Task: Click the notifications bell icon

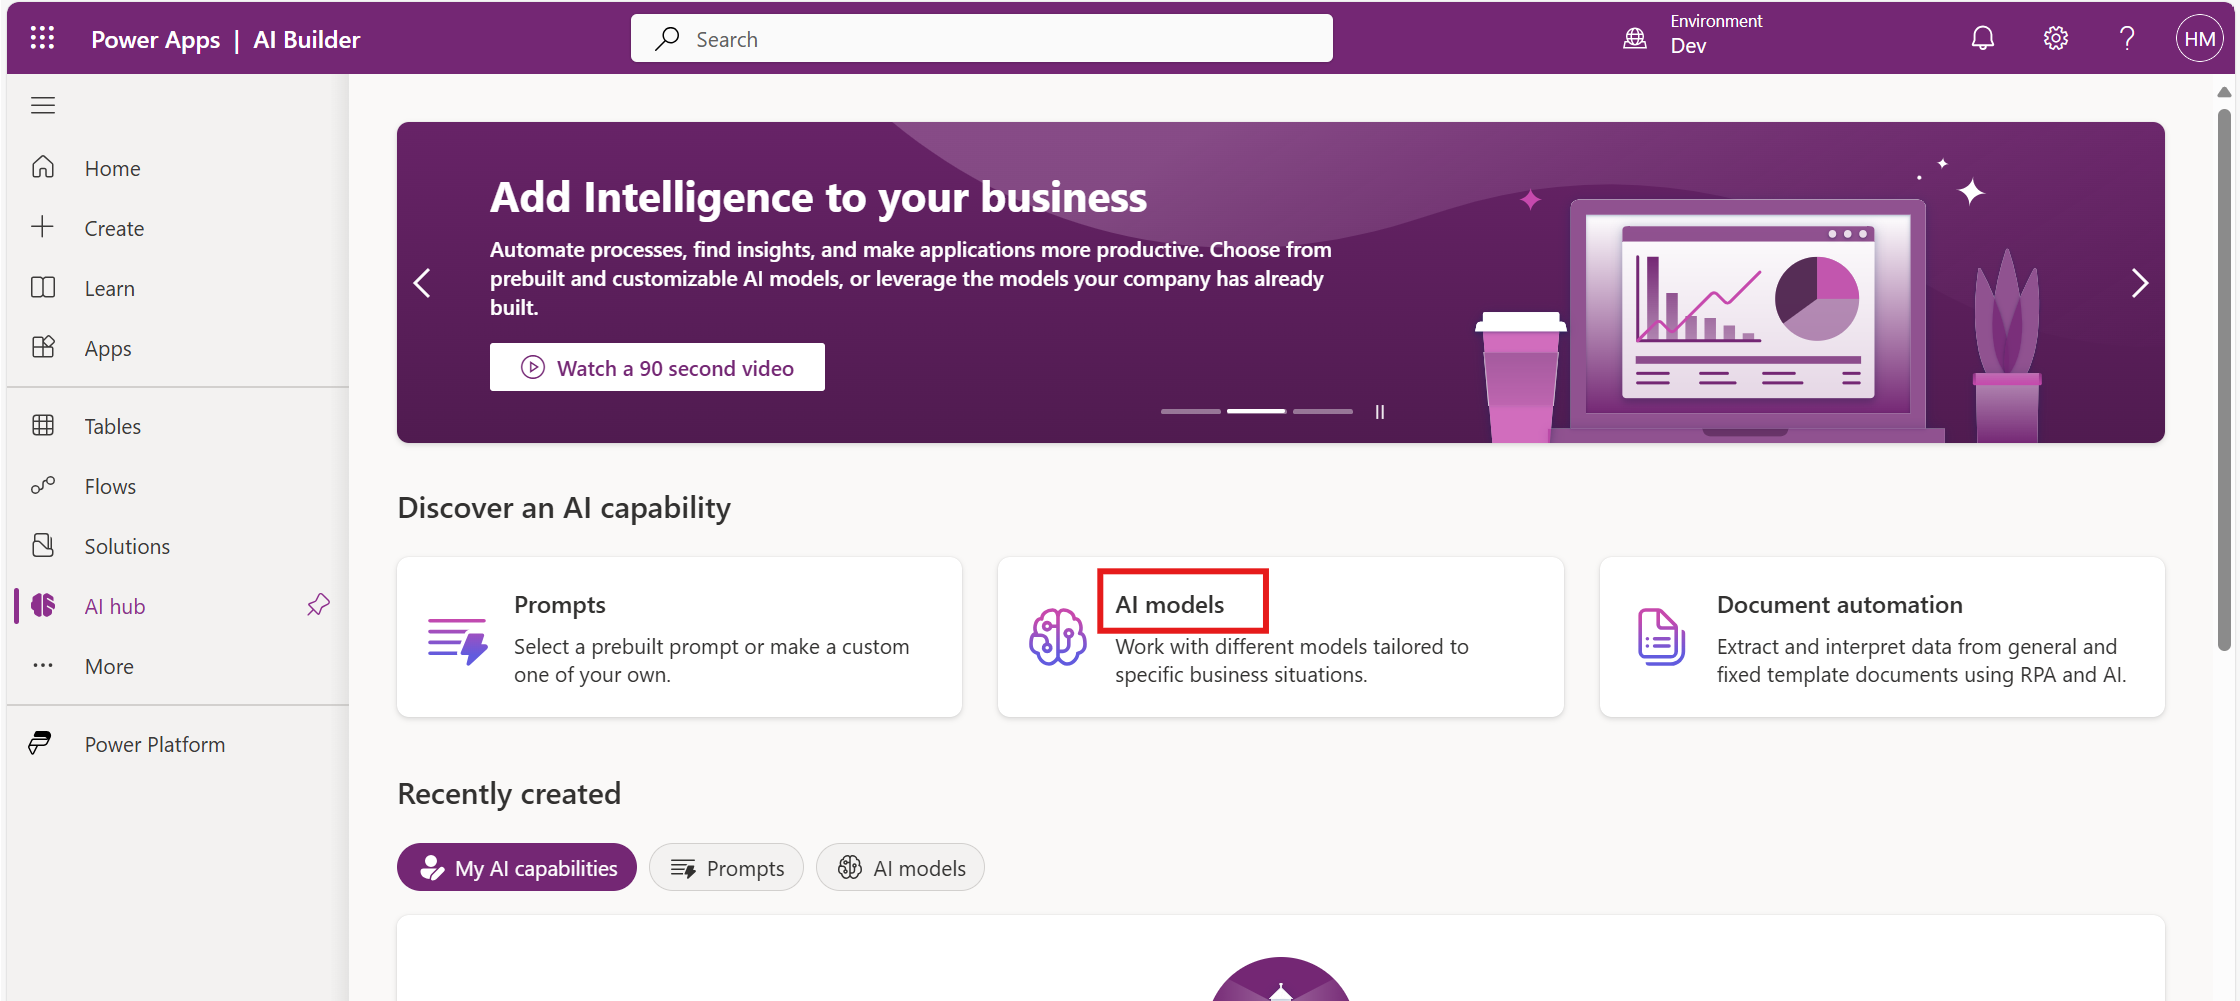Action: pos(1982,39)
